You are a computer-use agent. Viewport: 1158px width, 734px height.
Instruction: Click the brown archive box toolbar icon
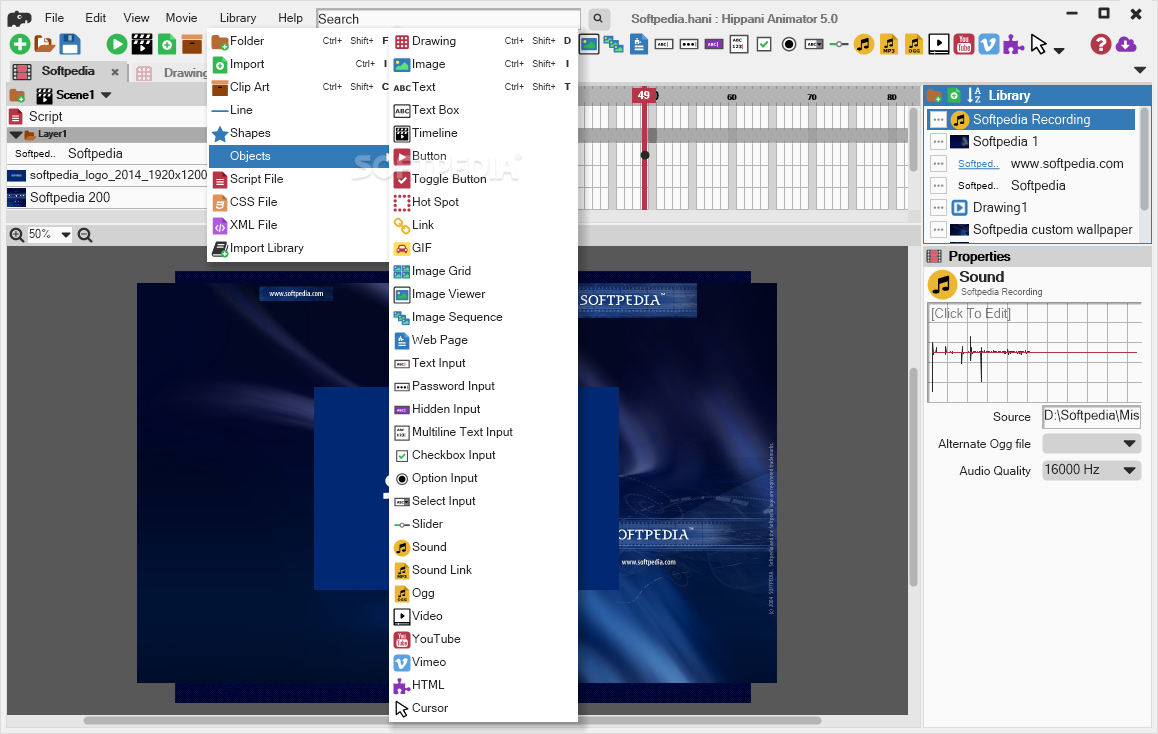coord(192,44)
